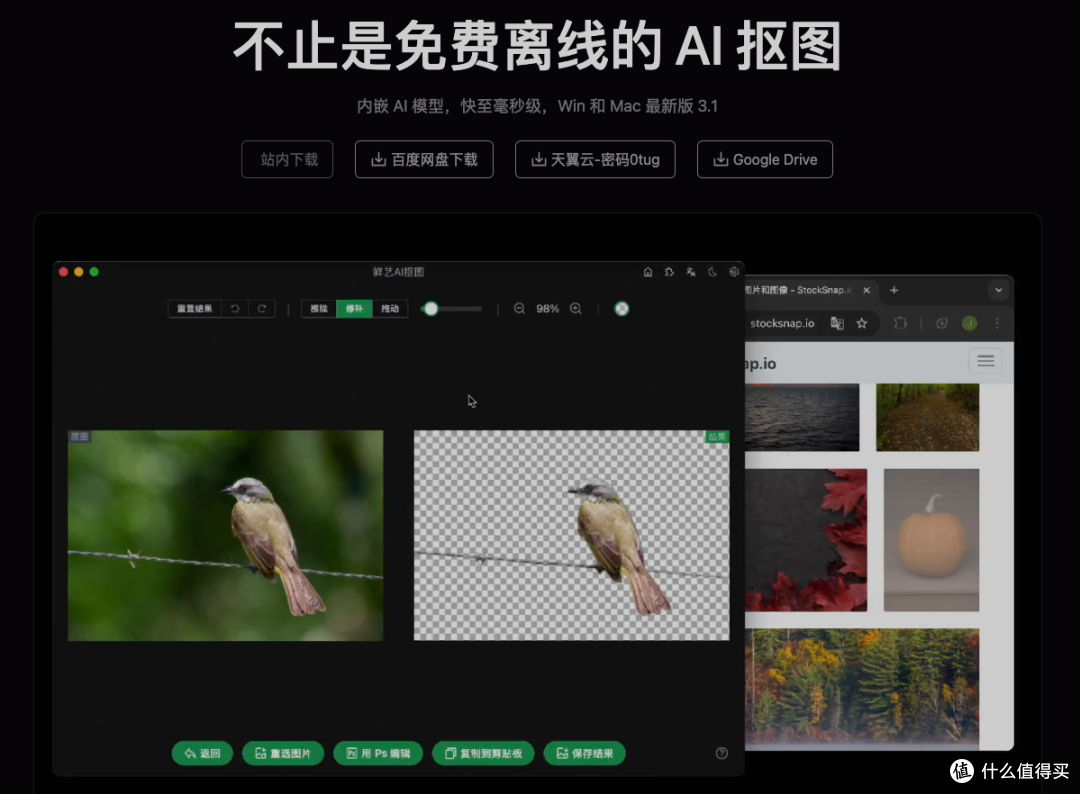Select the 擦除 erase mode
The height and width of the screenshot is (794, 1080).
point(319,309)
